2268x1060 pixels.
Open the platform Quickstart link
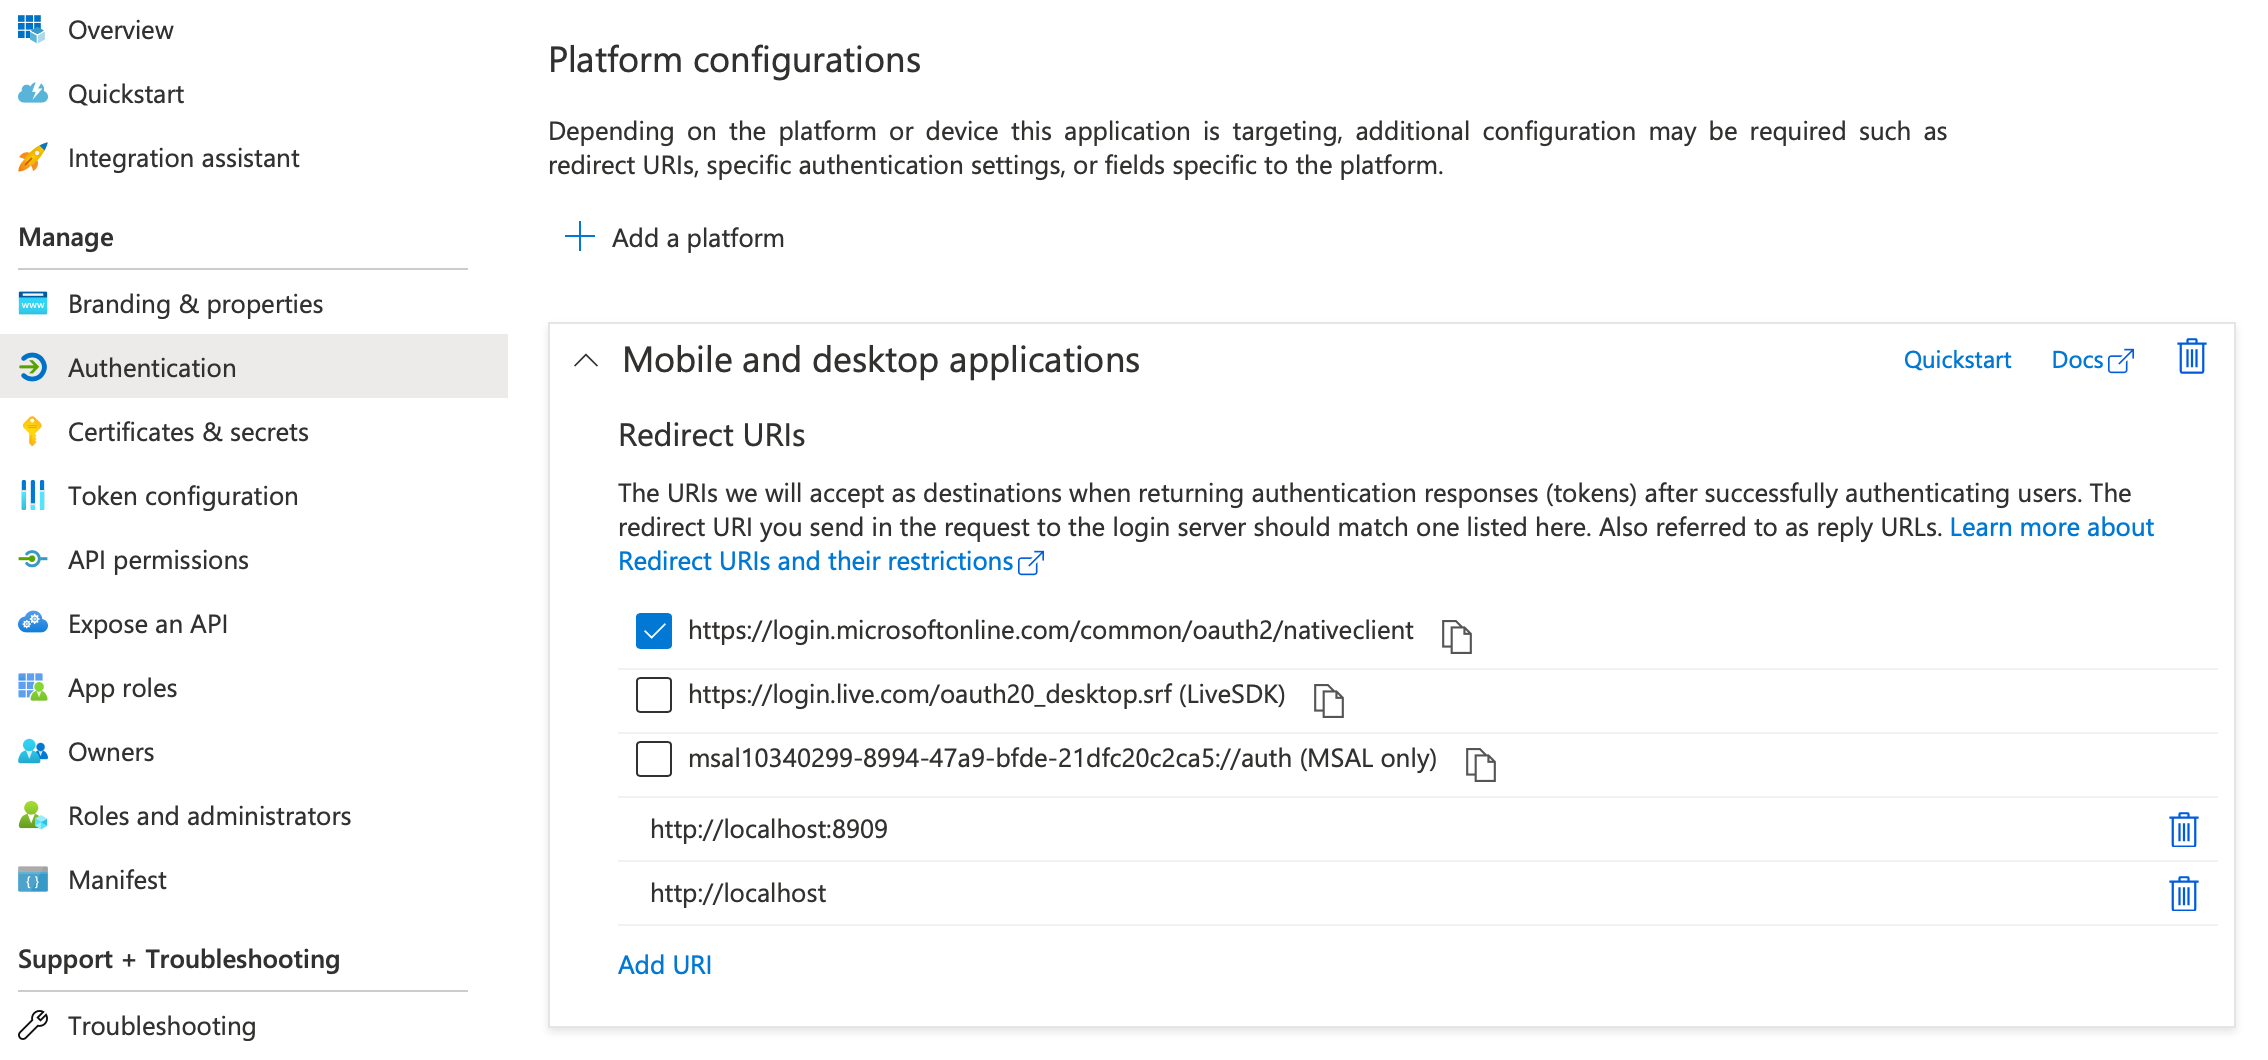click(1956, 360)
